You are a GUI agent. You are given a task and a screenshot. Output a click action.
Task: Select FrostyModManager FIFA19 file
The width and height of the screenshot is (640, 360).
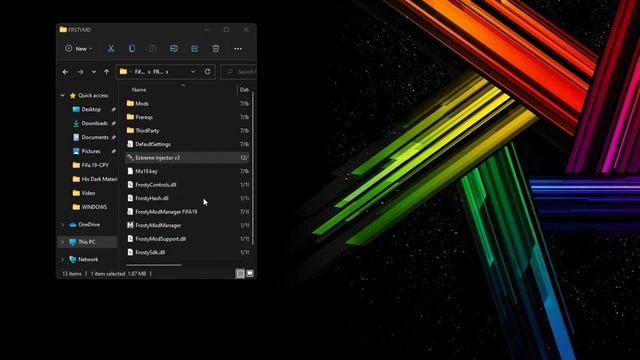166,212
